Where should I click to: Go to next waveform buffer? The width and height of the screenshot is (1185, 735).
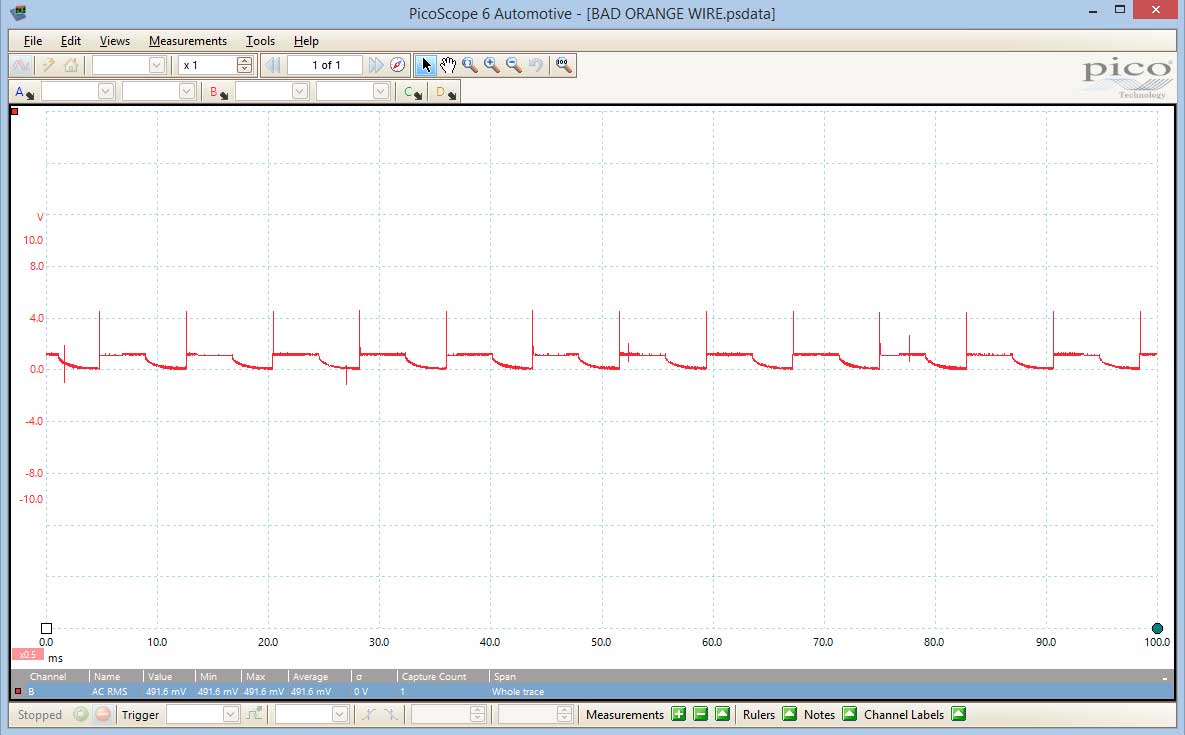point(376,65)
